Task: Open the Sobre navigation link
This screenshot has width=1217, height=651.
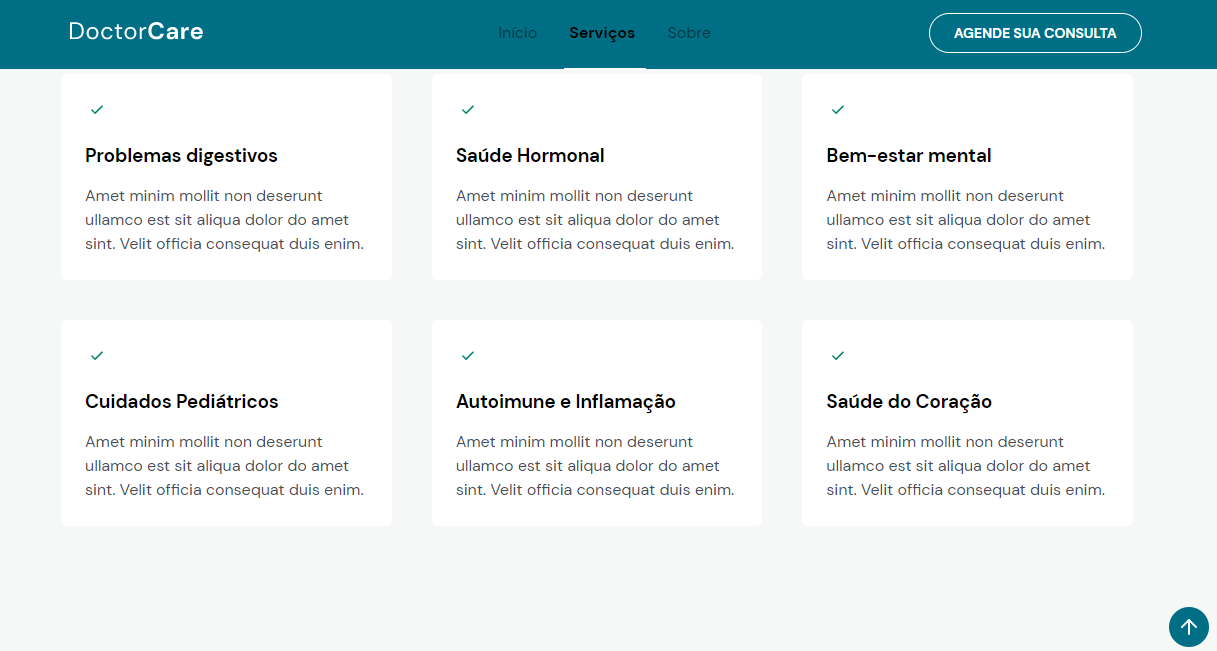Action: [689, 32]
